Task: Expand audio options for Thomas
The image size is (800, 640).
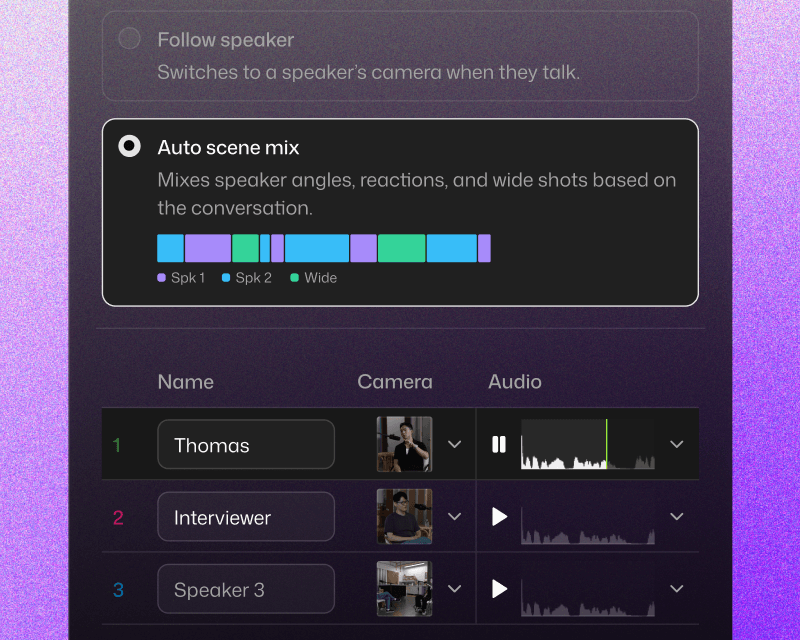Action: tap(677, 444)
